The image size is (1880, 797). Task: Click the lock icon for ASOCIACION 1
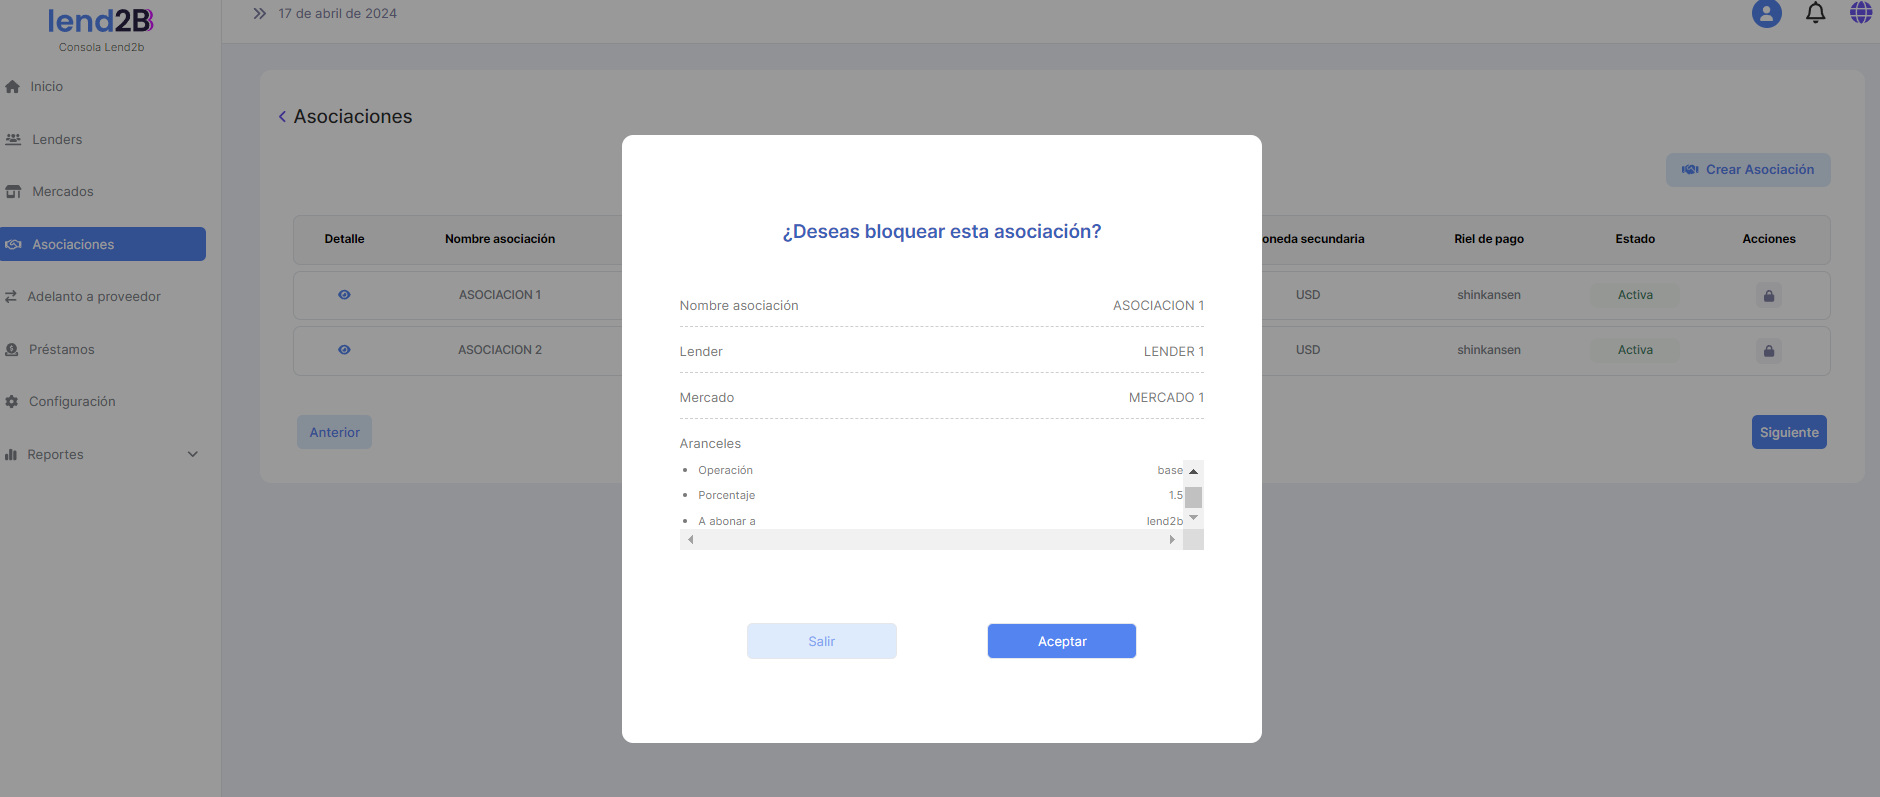1768,296
